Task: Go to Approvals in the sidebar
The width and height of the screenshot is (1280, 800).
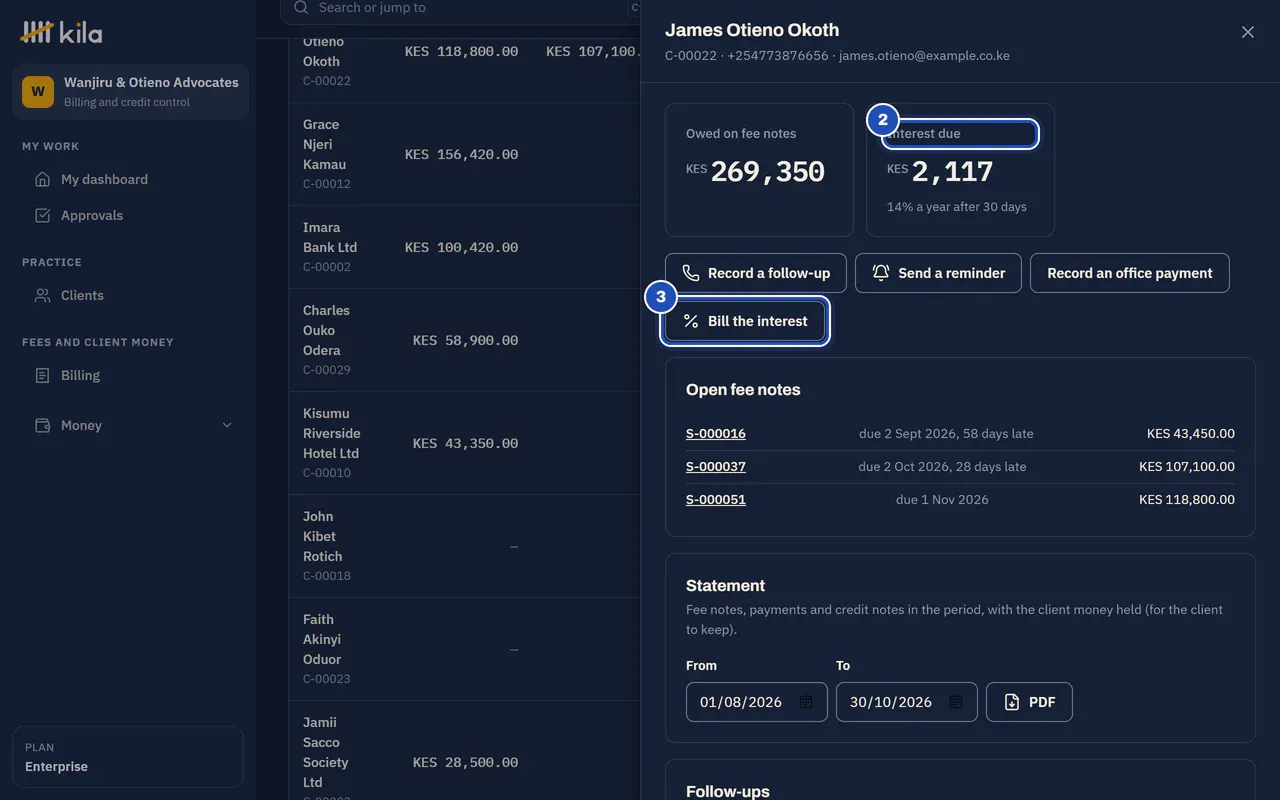Action: [130, 215]
